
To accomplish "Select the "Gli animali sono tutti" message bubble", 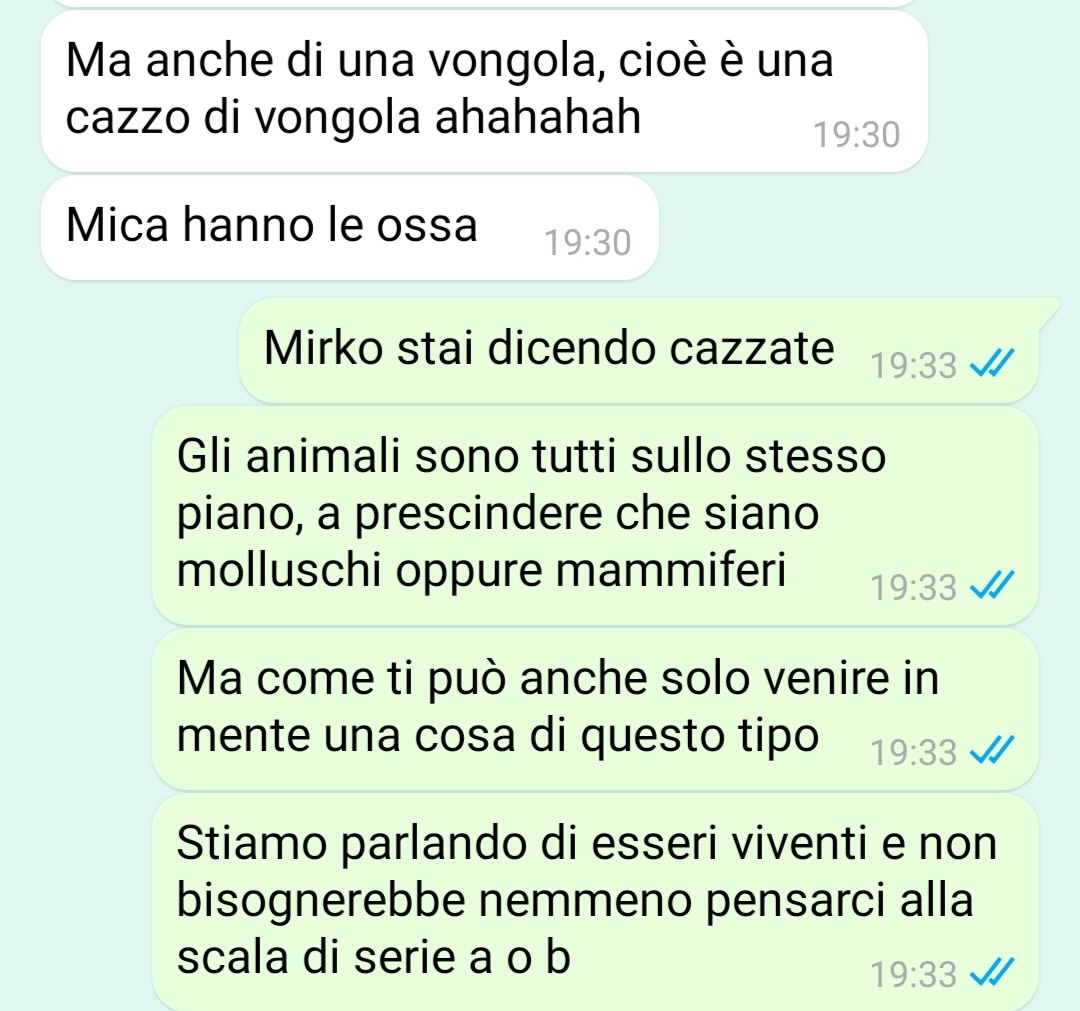I will pyautogui.click(x=595, y=516).
